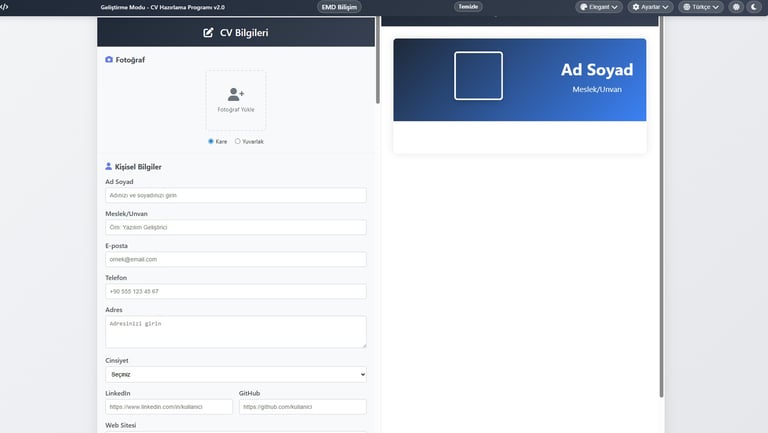Open the Ayarlar settings dropdown
The height and width of the screenshot is (433, 768).
[650, 7]
